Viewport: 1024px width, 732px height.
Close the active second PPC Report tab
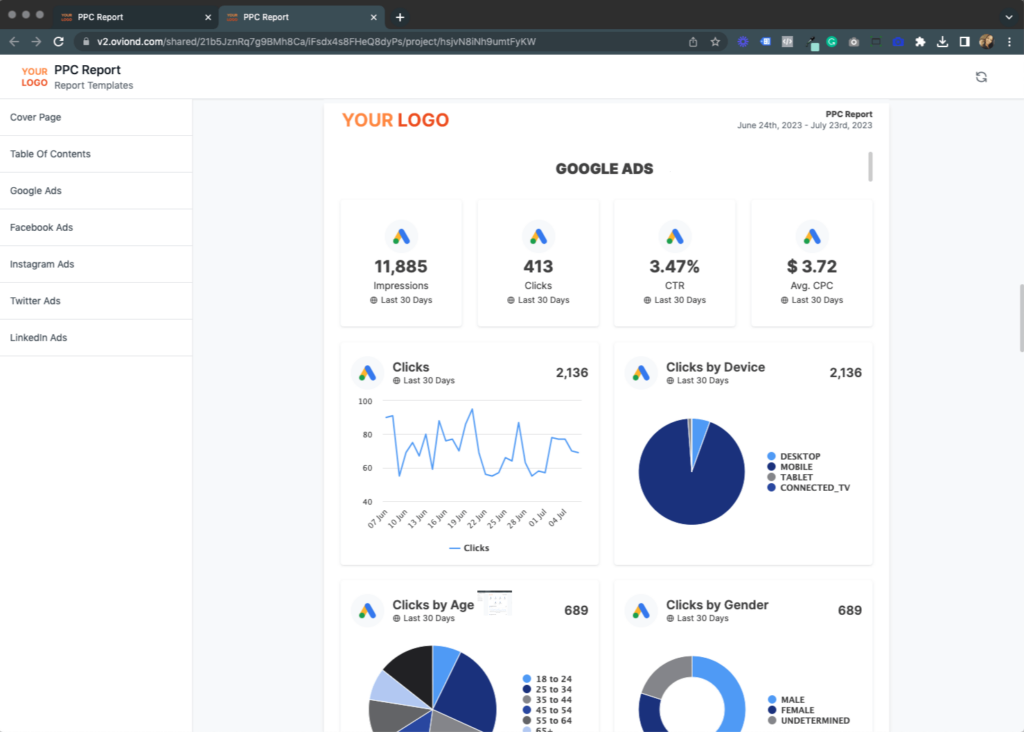374,18
